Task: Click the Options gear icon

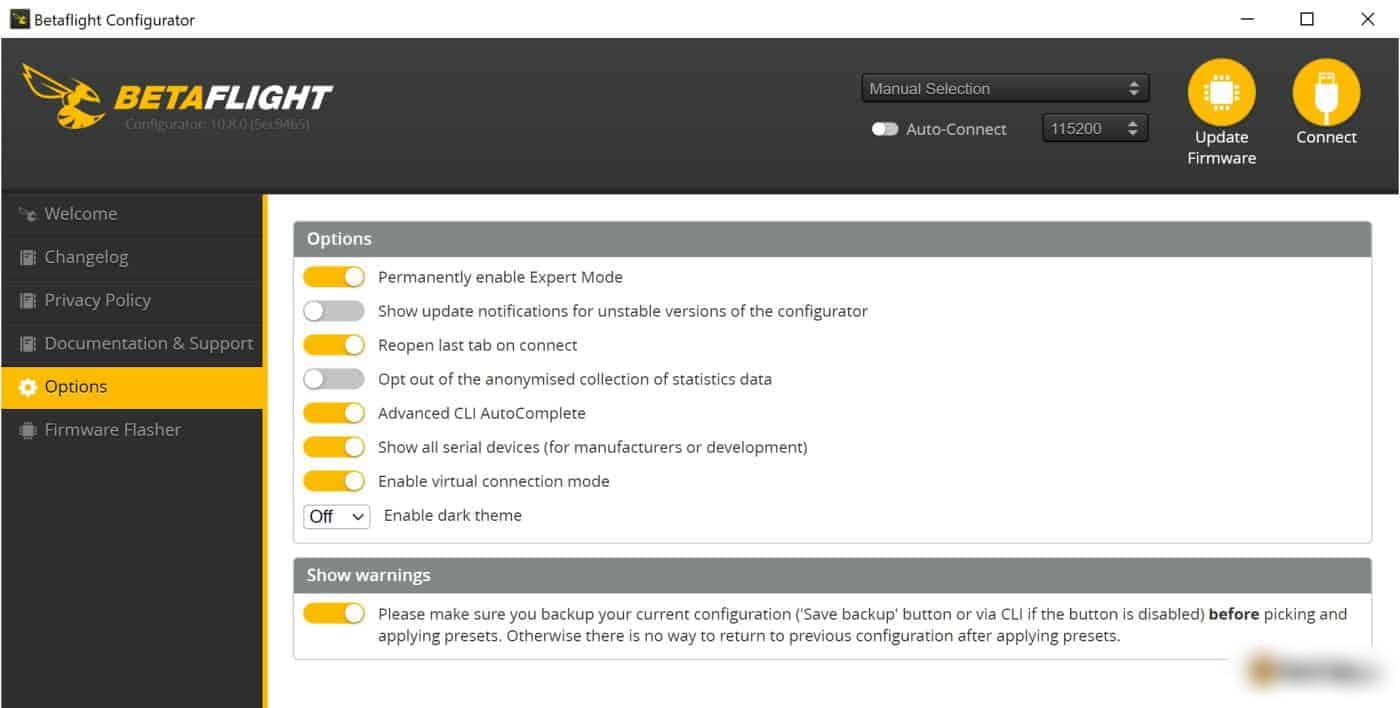Action: (x=28, y=387)
